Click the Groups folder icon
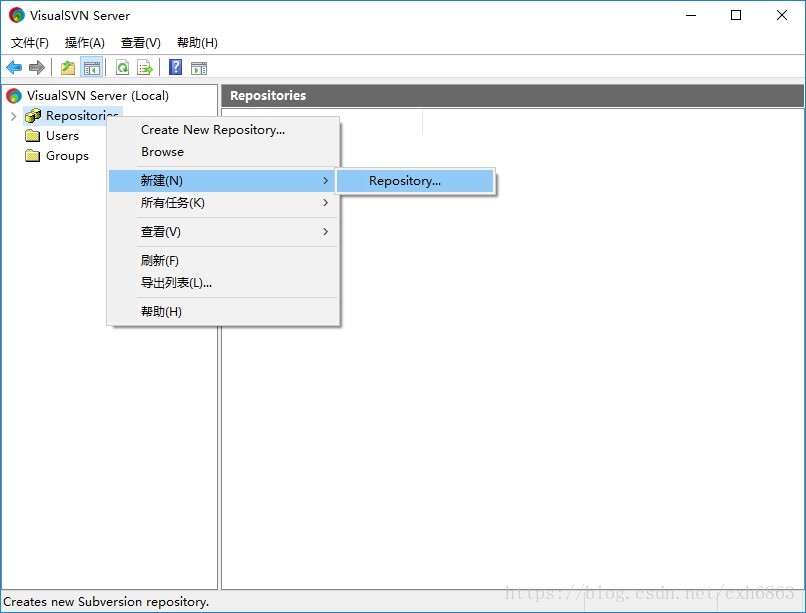This screenshot has width=806, height=613. click(32, 156)
